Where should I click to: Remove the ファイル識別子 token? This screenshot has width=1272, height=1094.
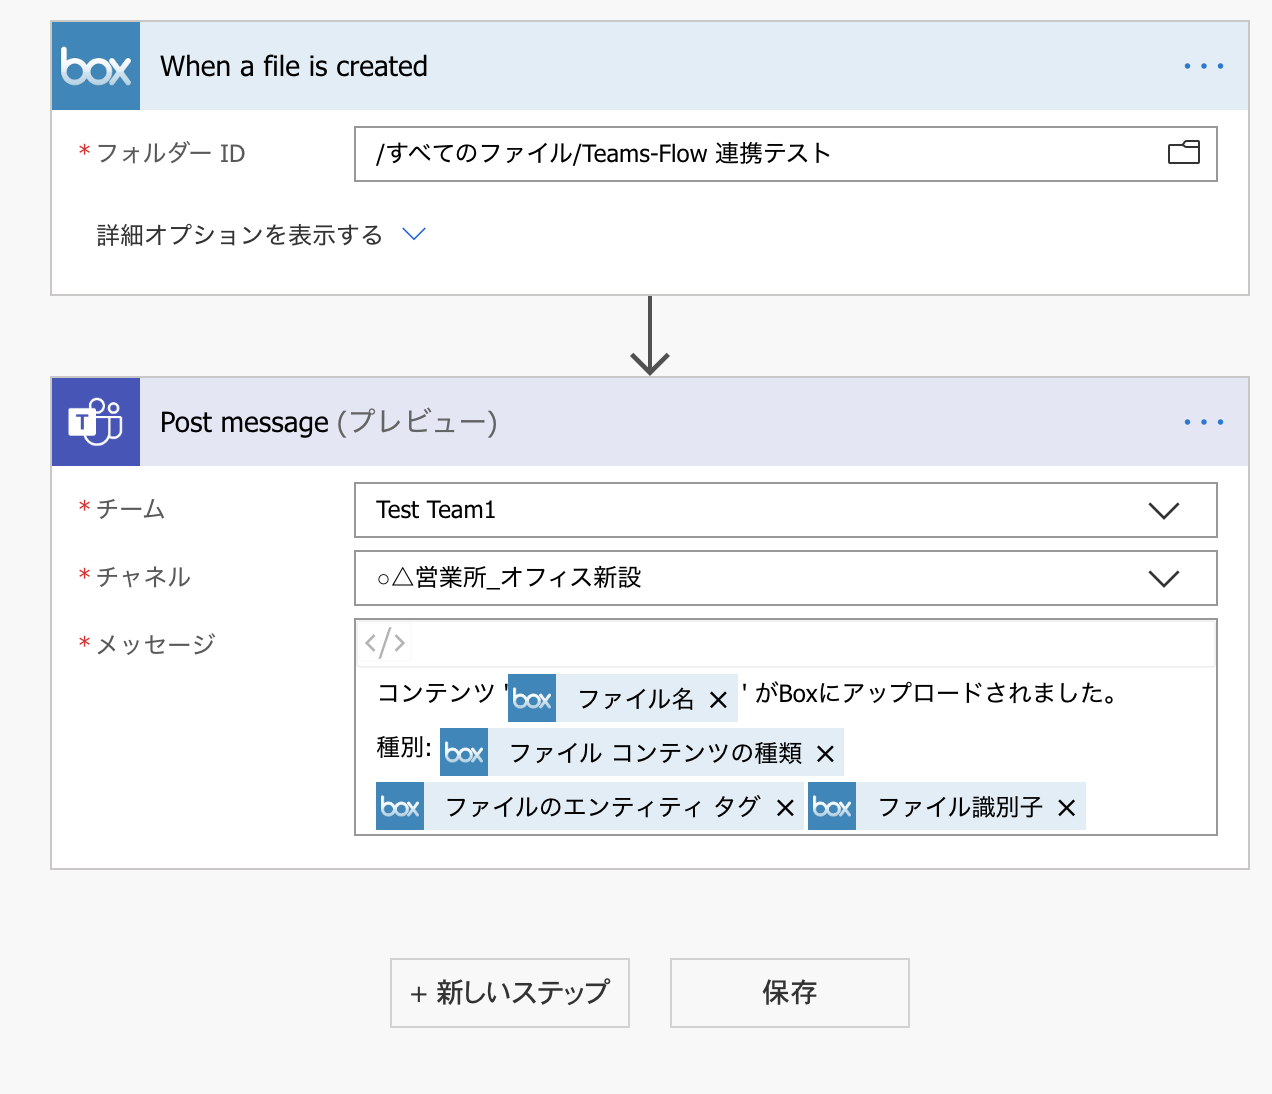1067,806
